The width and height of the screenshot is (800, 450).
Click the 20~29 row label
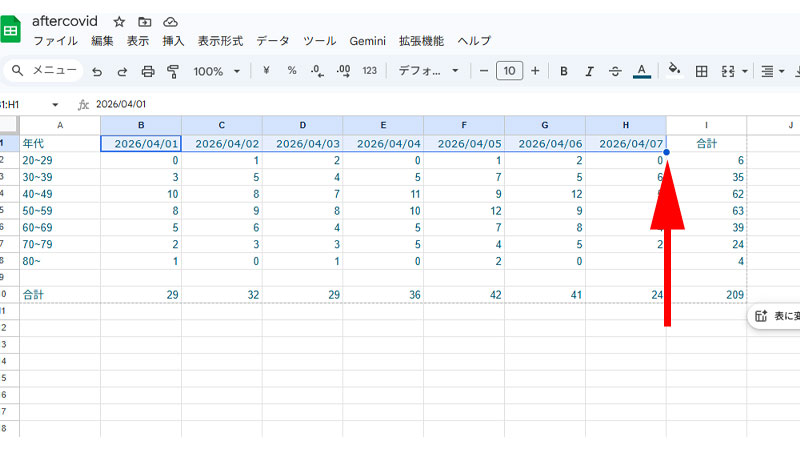(x=60, y=160)
